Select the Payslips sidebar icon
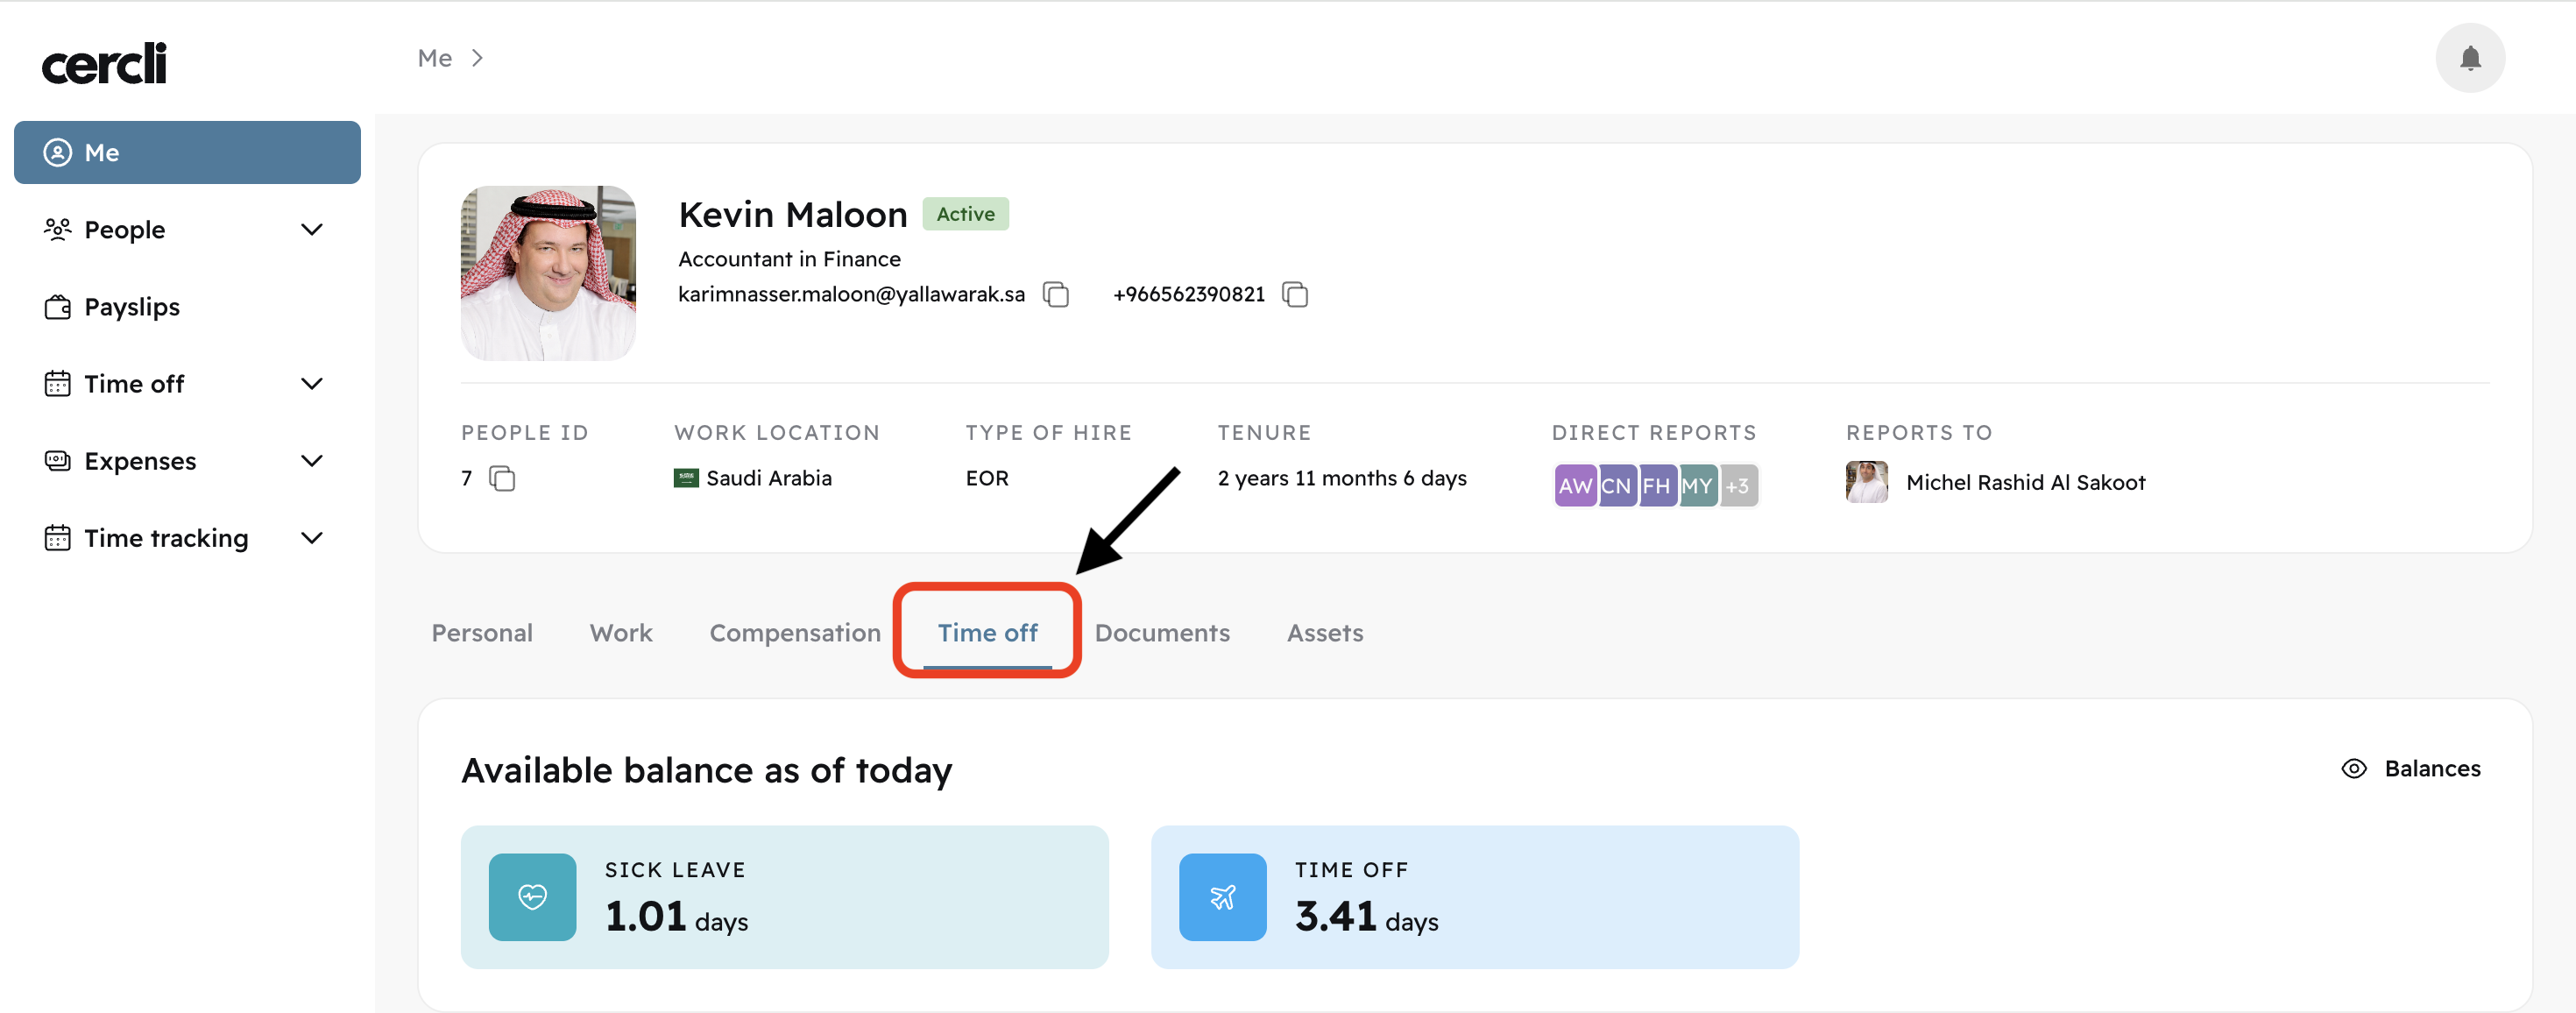The width and height of the screenshot is (2576, 1013). [x=58, y=306]
